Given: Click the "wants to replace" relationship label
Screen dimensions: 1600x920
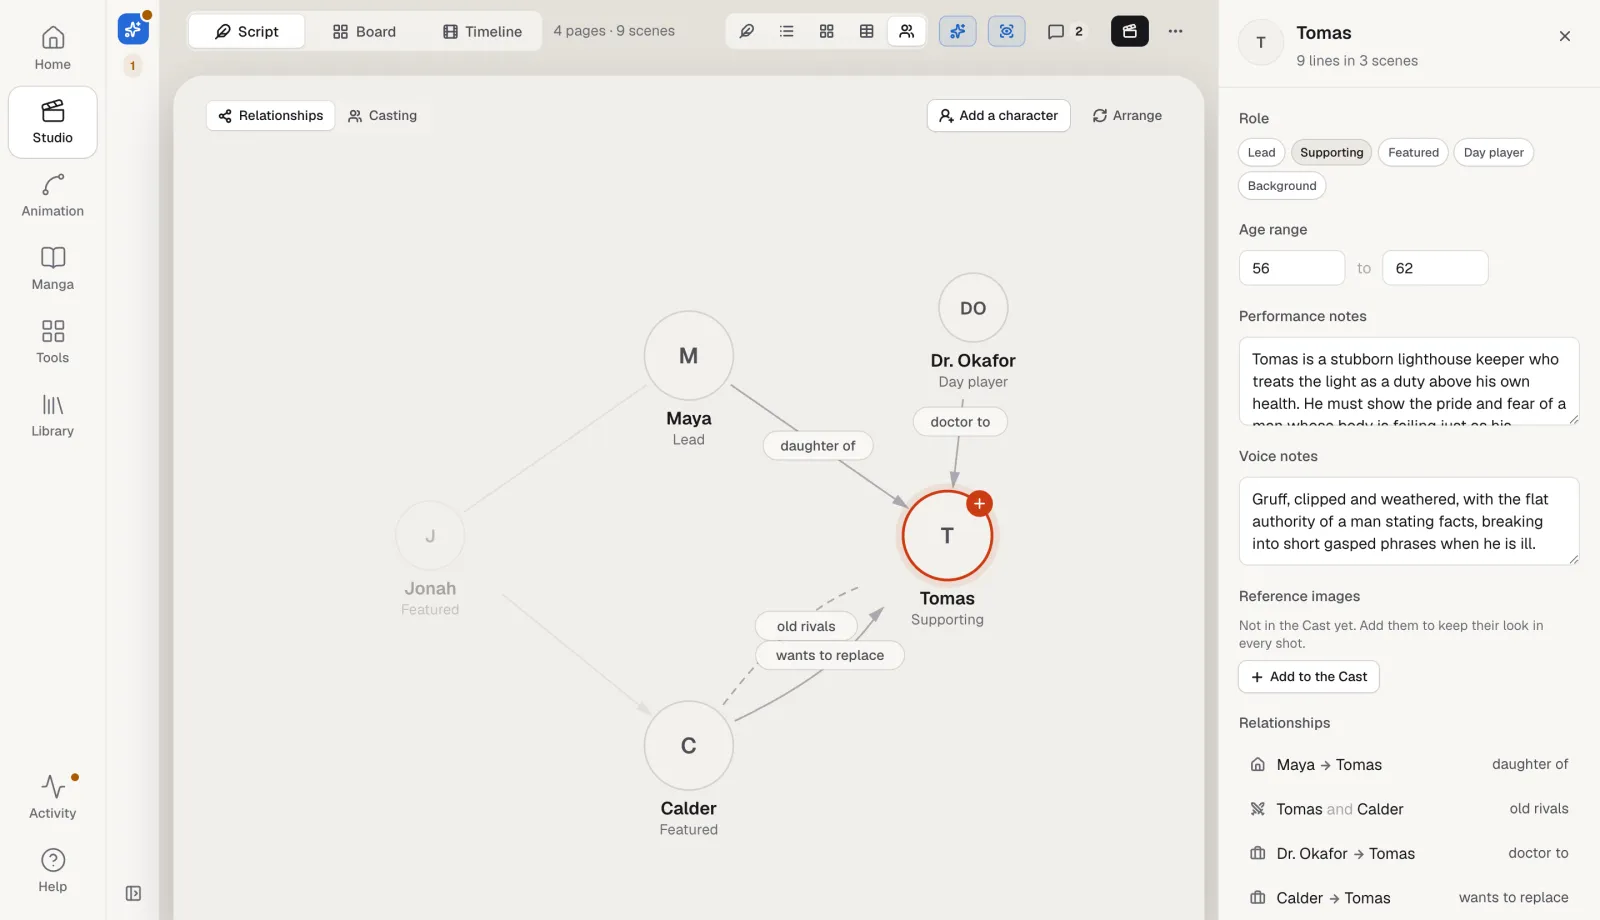Looking at the screenshot, I should point(830,655).
